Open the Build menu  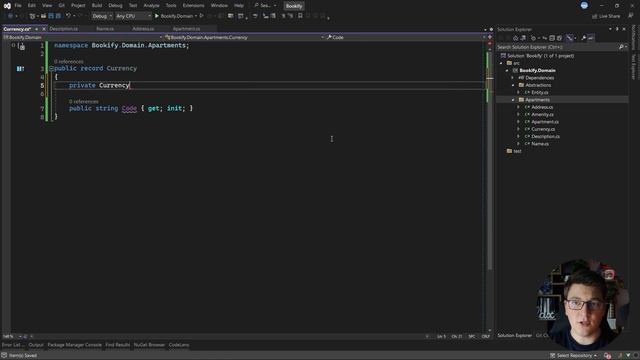97,6
